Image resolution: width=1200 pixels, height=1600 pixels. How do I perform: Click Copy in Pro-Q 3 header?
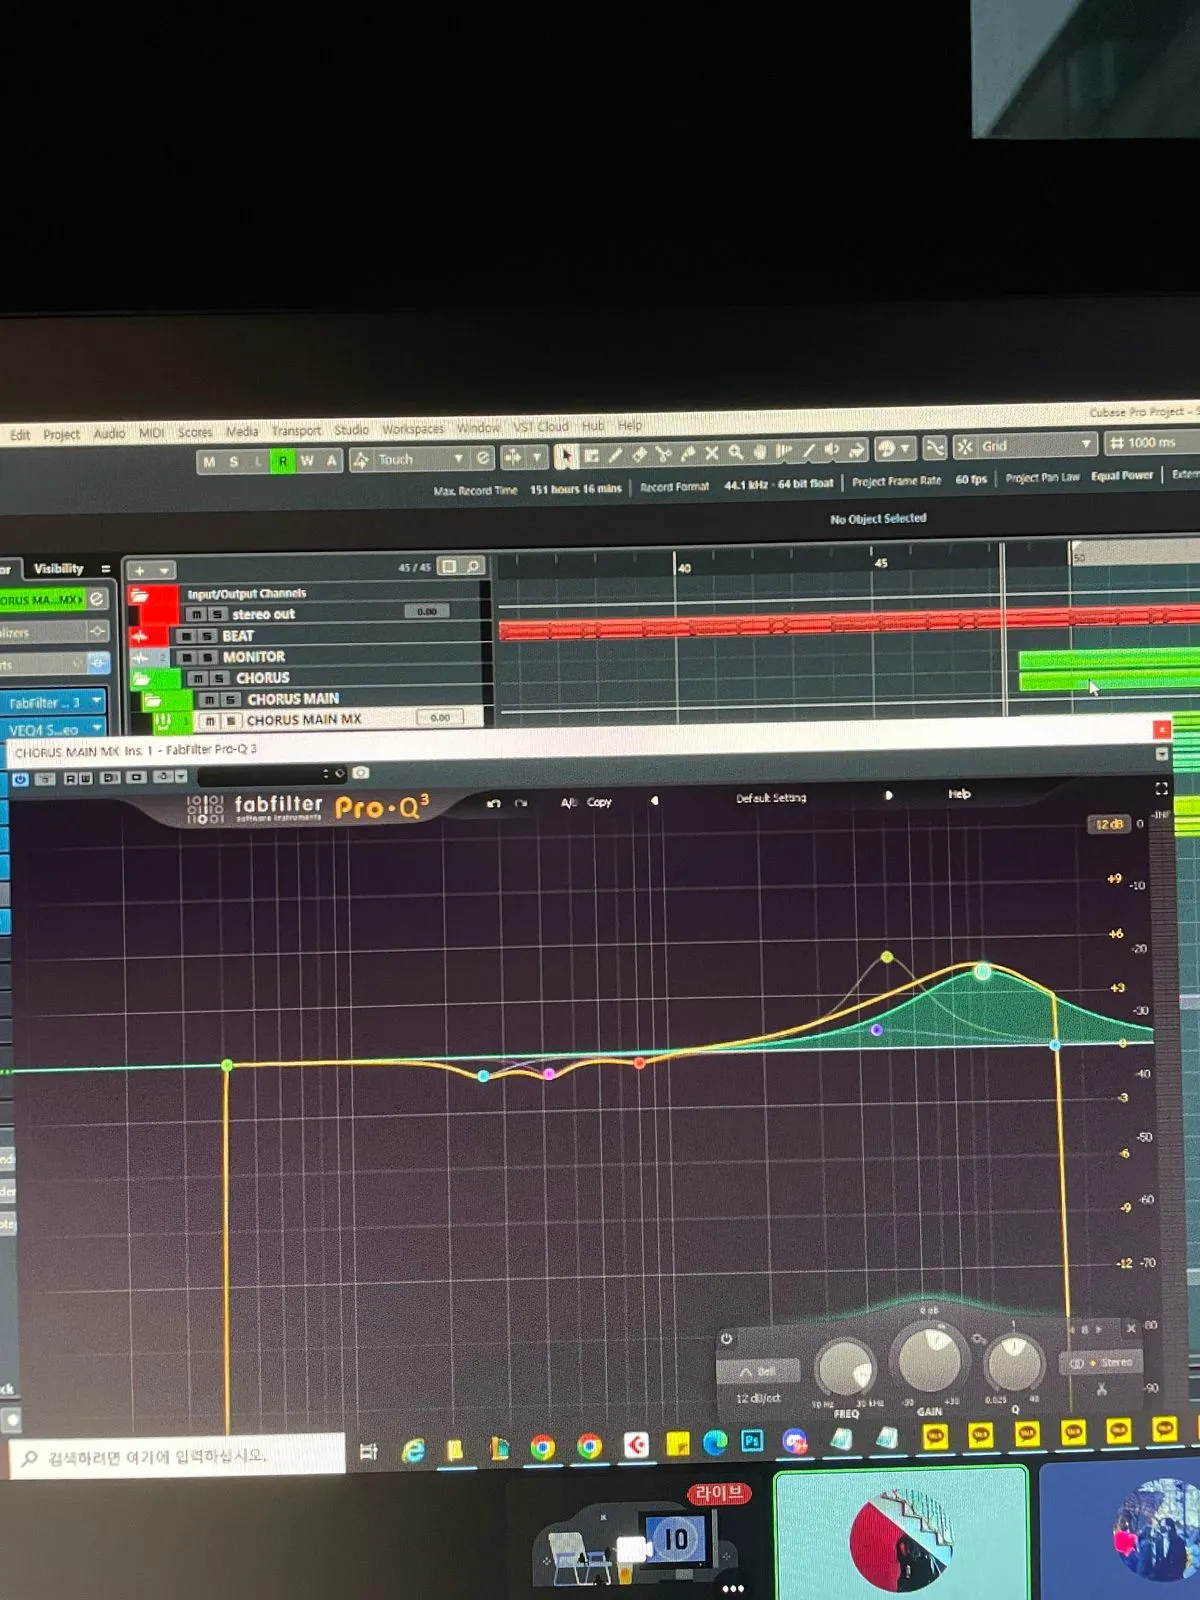(x=599, y=802)
